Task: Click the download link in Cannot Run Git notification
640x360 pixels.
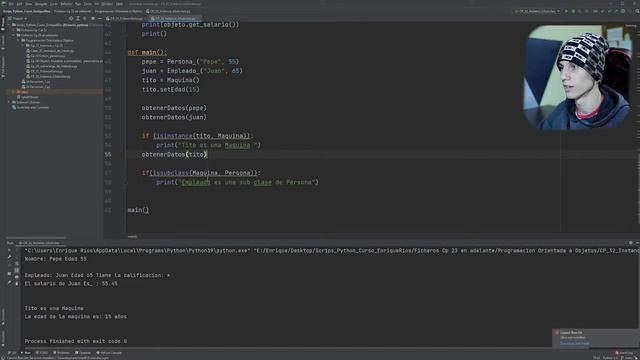Action: (x=574, y=343)
